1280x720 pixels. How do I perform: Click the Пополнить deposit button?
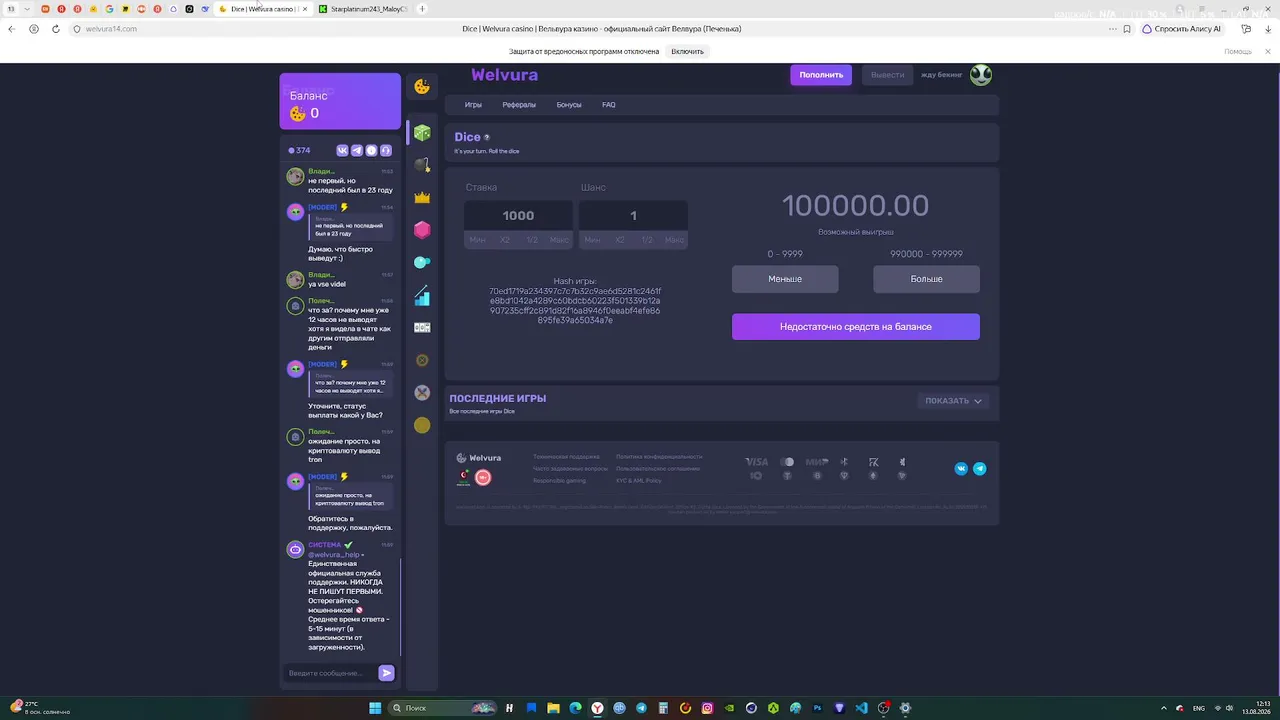click(821, 75)
